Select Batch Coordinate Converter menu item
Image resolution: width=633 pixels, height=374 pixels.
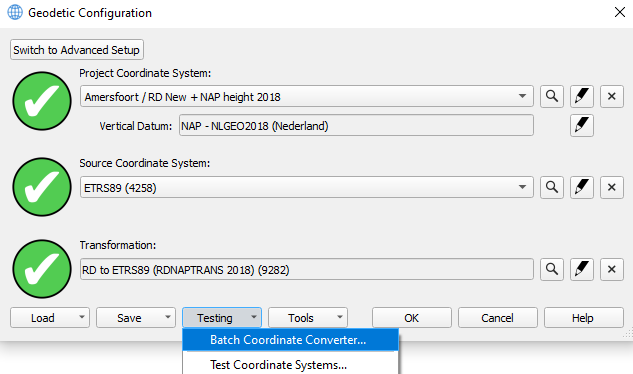tap(290, 340)
